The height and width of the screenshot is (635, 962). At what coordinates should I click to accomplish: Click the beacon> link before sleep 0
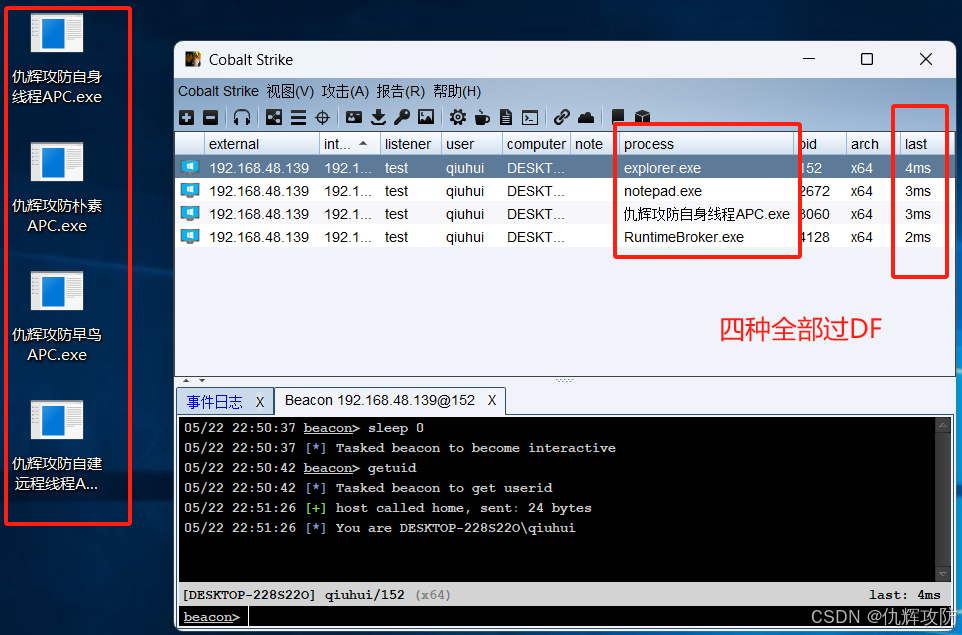coord(331,428)
